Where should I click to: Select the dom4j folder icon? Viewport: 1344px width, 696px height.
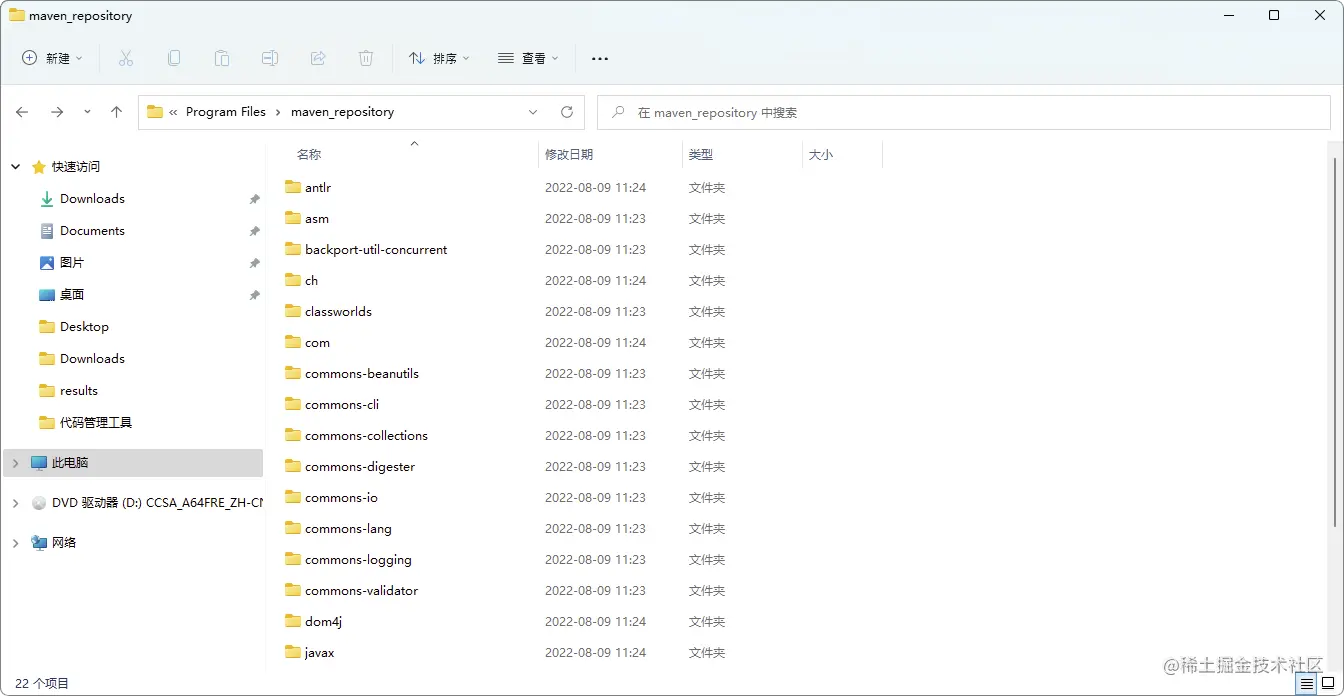point(293,621)
